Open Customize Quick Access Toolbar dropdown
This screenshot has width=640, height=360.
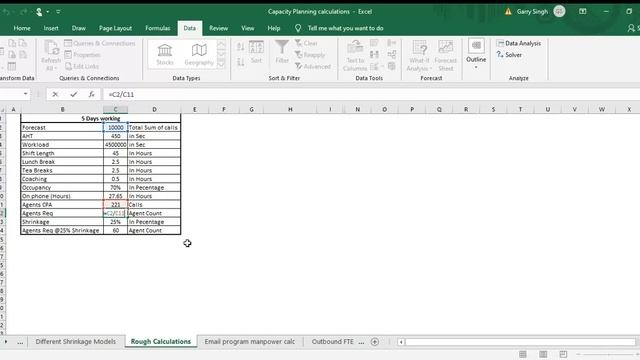pyautogui.click(x=58, y=12)
